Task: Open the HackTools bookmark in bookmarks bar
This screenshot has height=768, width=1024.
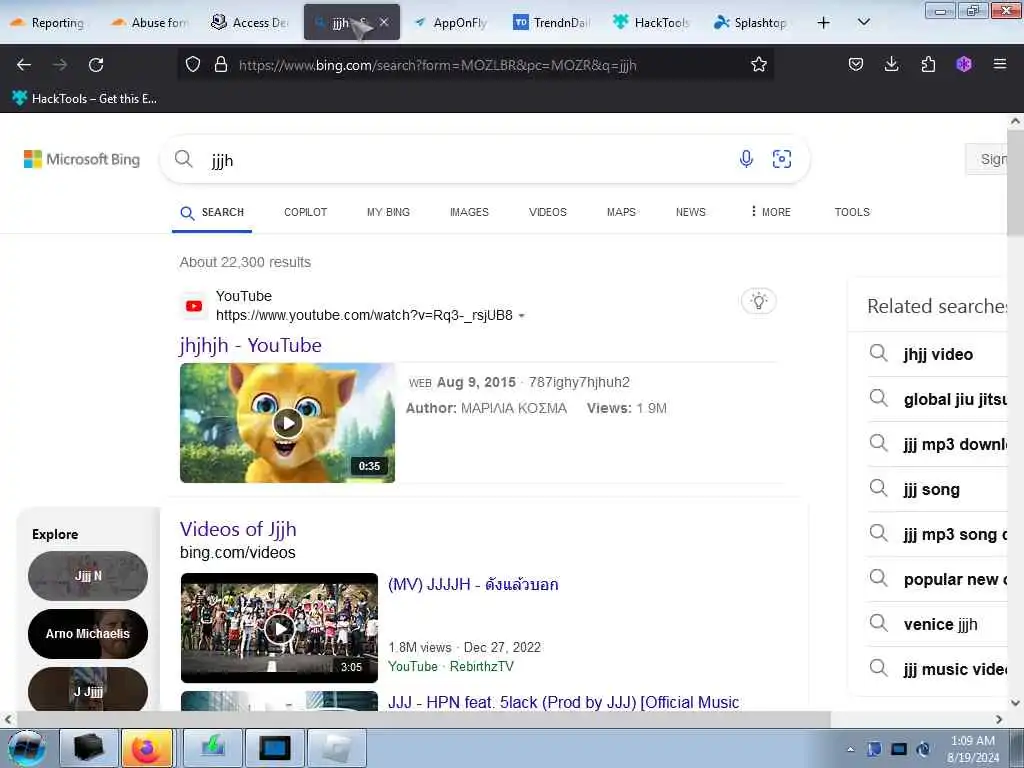Action: click(x=84, y=99)
